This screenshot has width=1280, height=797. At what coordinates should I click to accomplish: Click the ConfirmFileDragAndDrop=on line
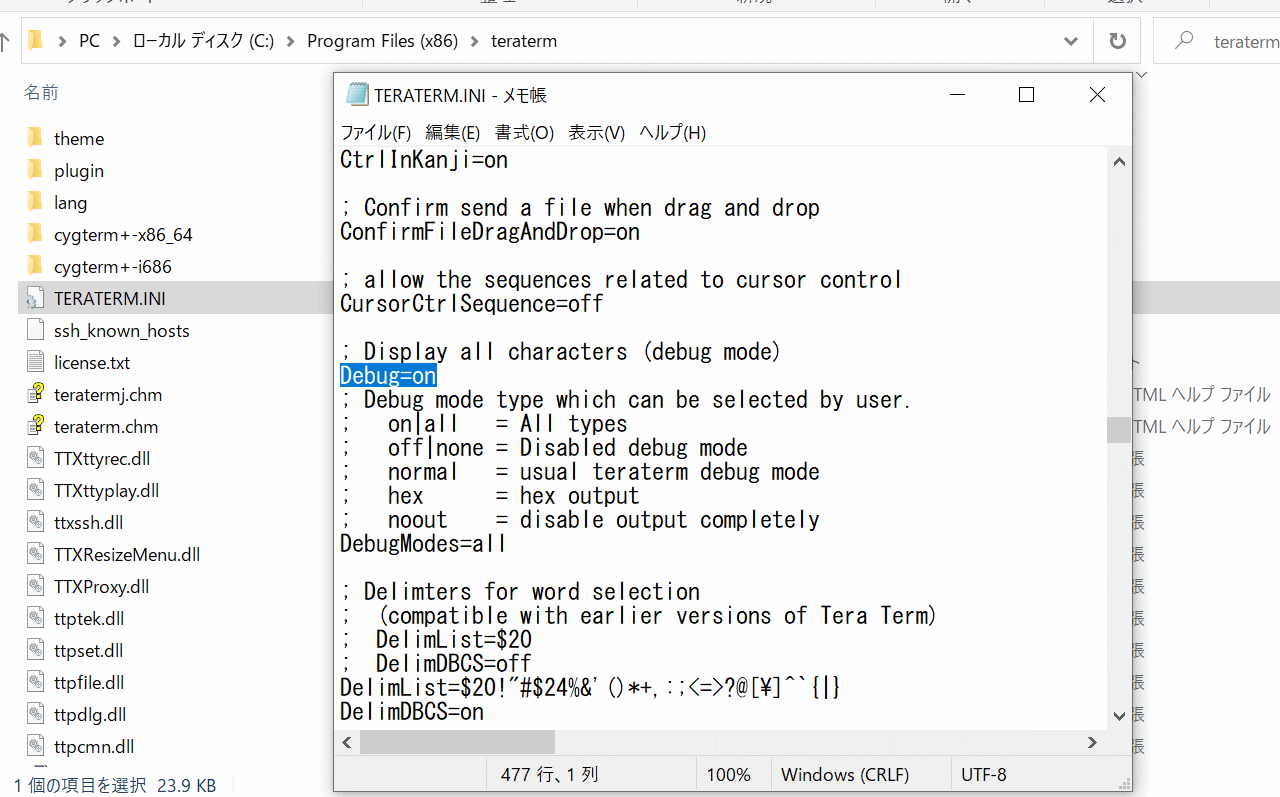(490, 232)
